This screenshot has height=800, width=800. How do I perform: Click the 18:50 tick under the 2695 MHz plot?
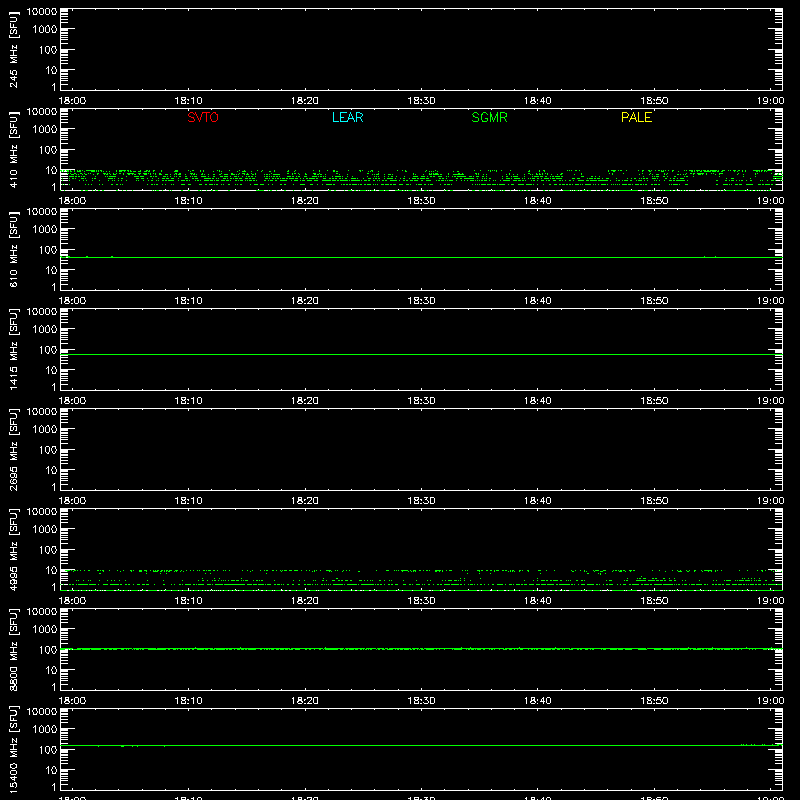654,501
